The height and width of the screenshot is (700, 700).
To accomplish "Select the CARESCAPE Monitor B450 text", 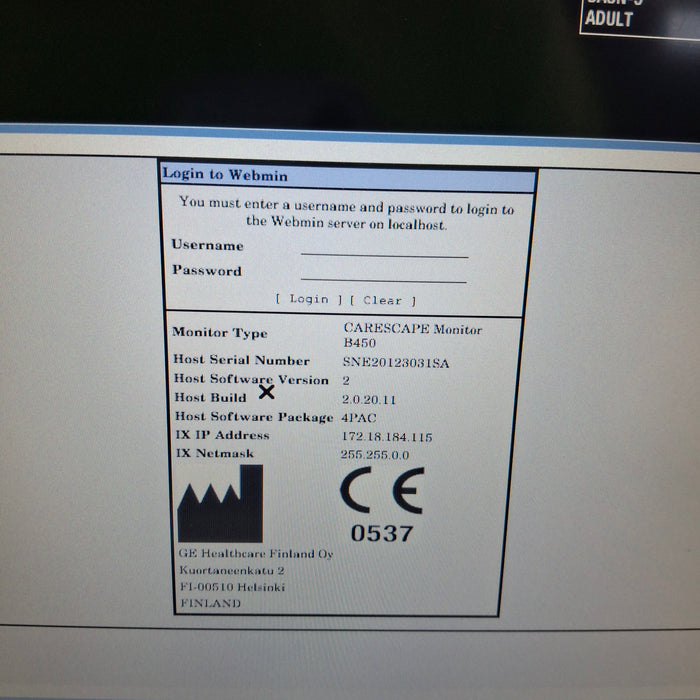I will [412, 335].
